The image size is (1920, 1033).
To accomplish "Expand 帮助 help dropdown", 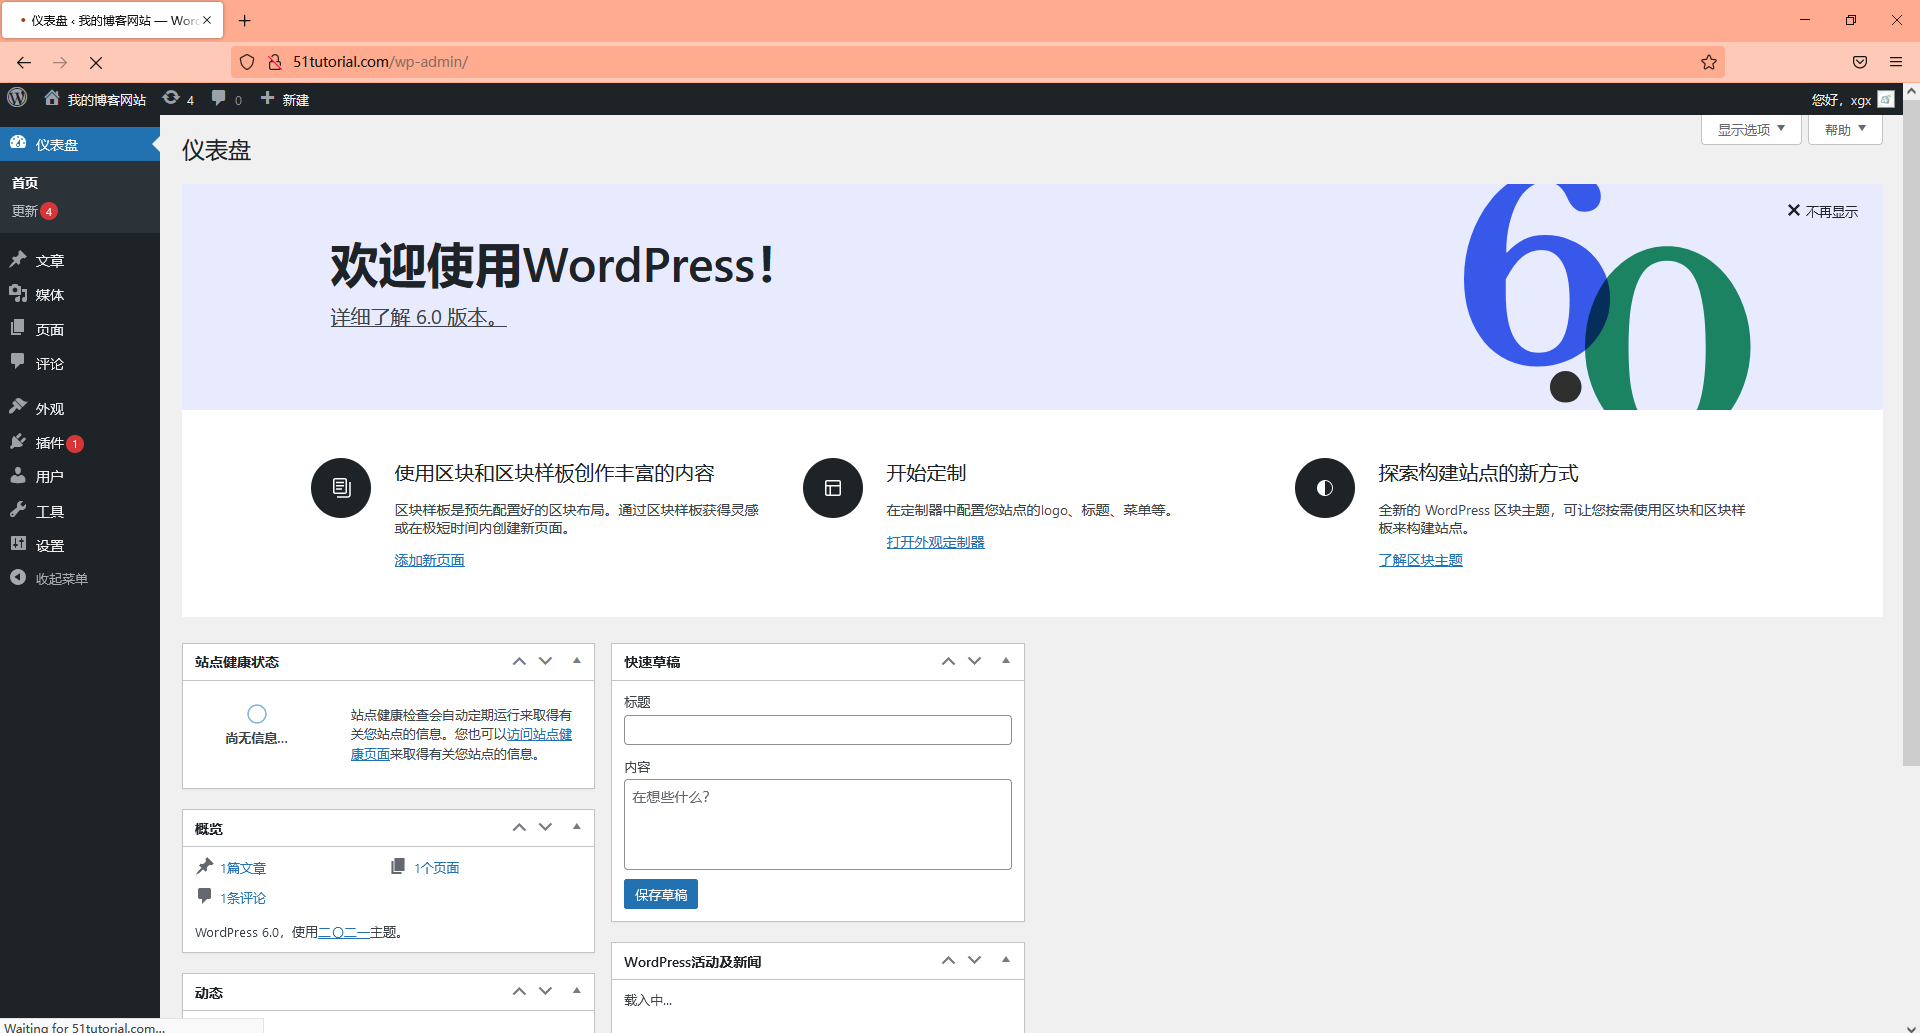I will (1845, 129).
